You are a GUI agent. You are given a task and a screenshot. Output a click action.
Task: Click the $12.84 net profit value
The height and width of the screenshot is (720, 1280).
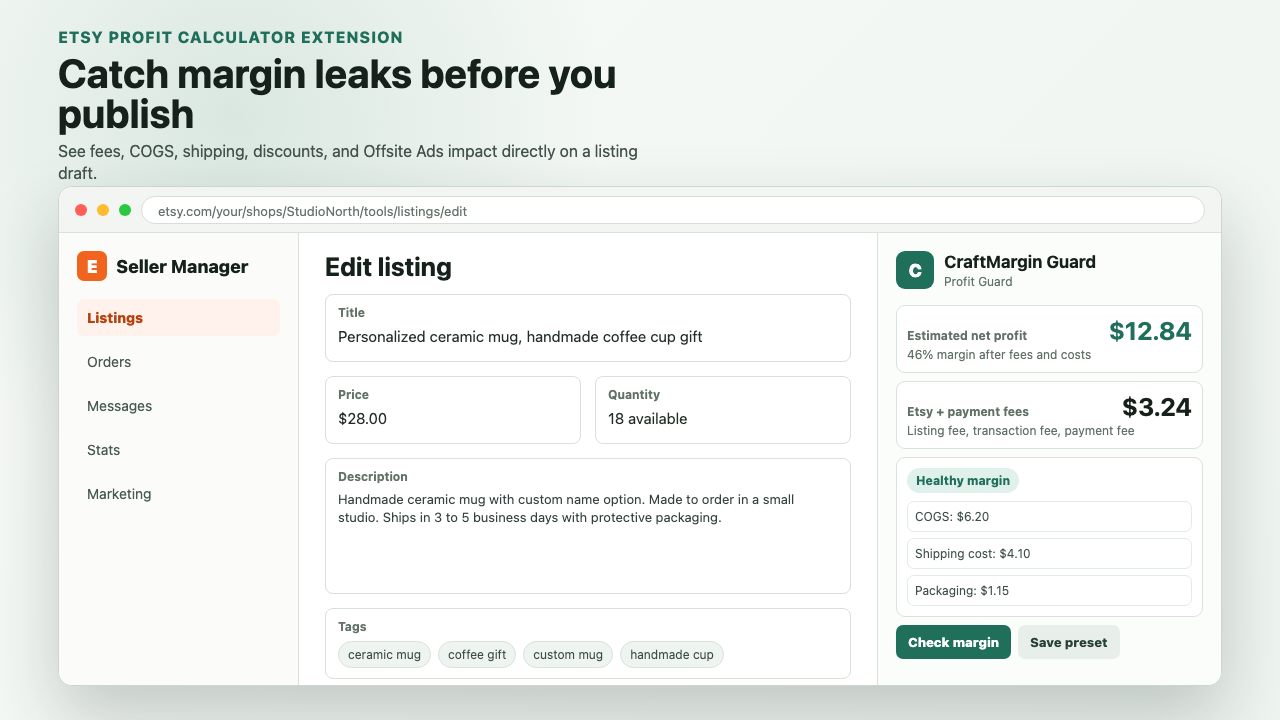(x=1150, y=331)
